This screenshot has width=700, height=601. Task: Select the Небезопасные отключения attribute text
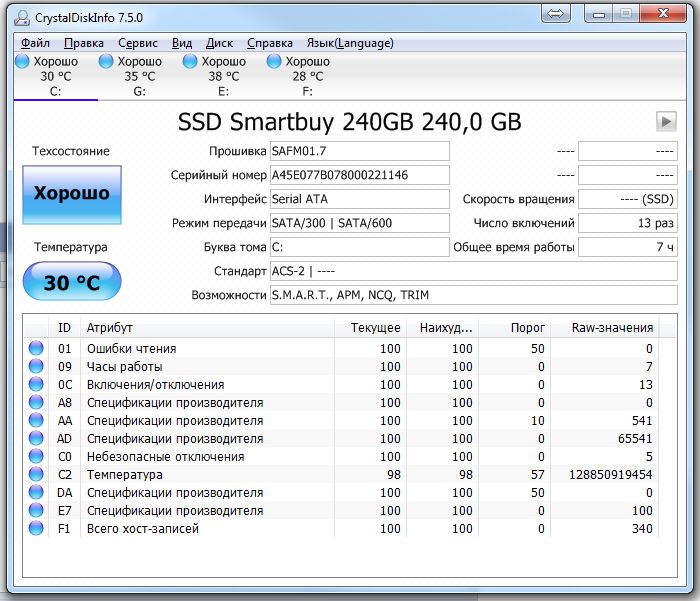166,457
